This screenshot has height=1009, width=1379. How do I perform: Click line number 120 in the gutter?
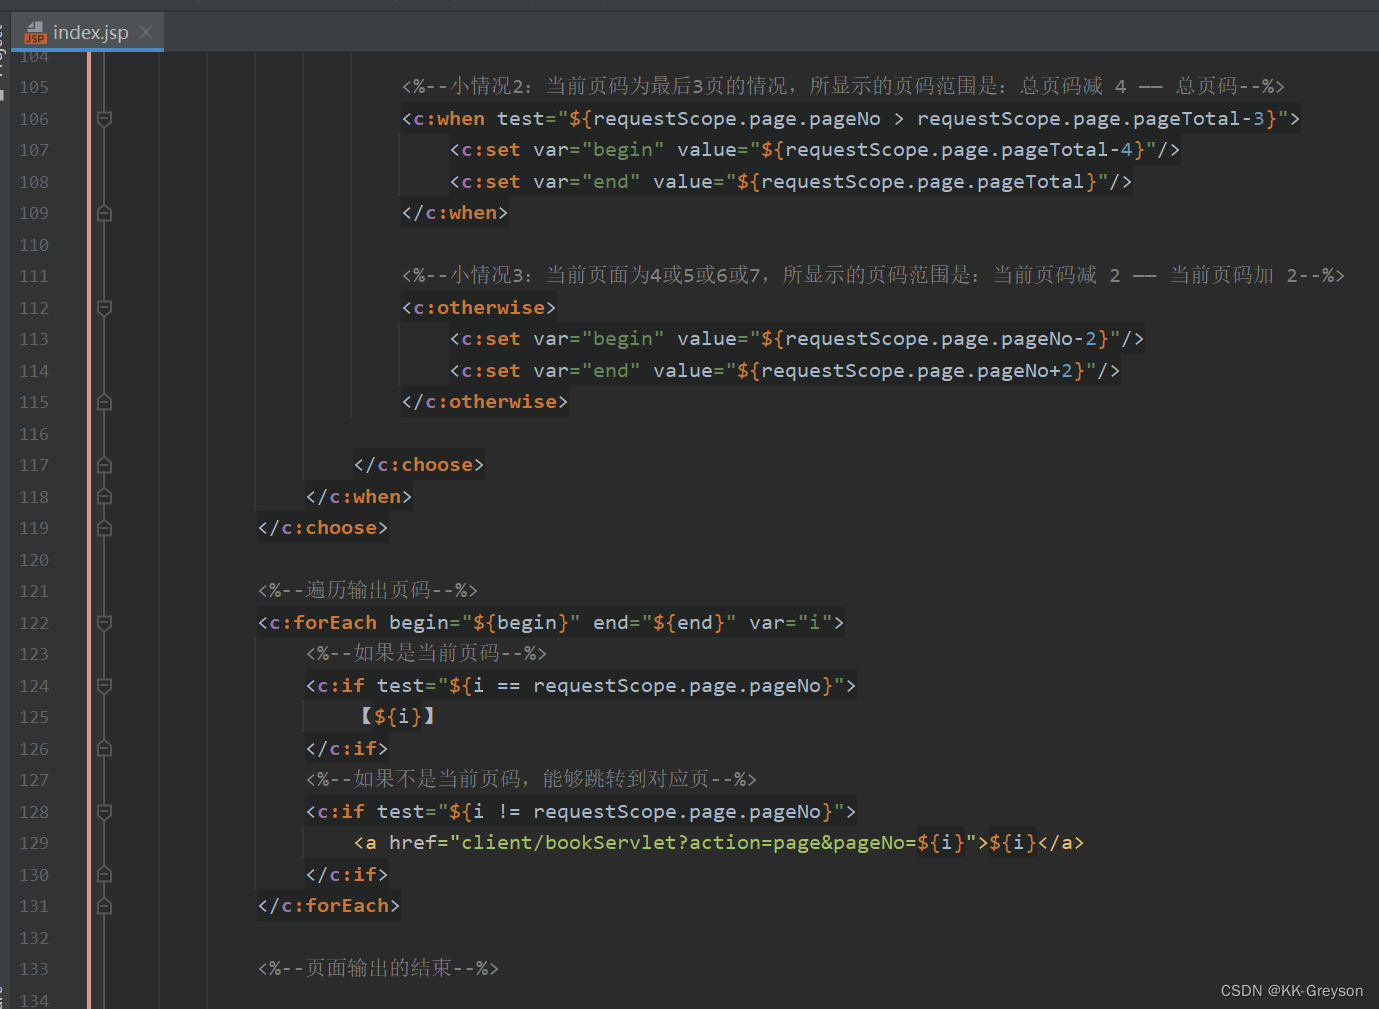[x=34, y=560]
